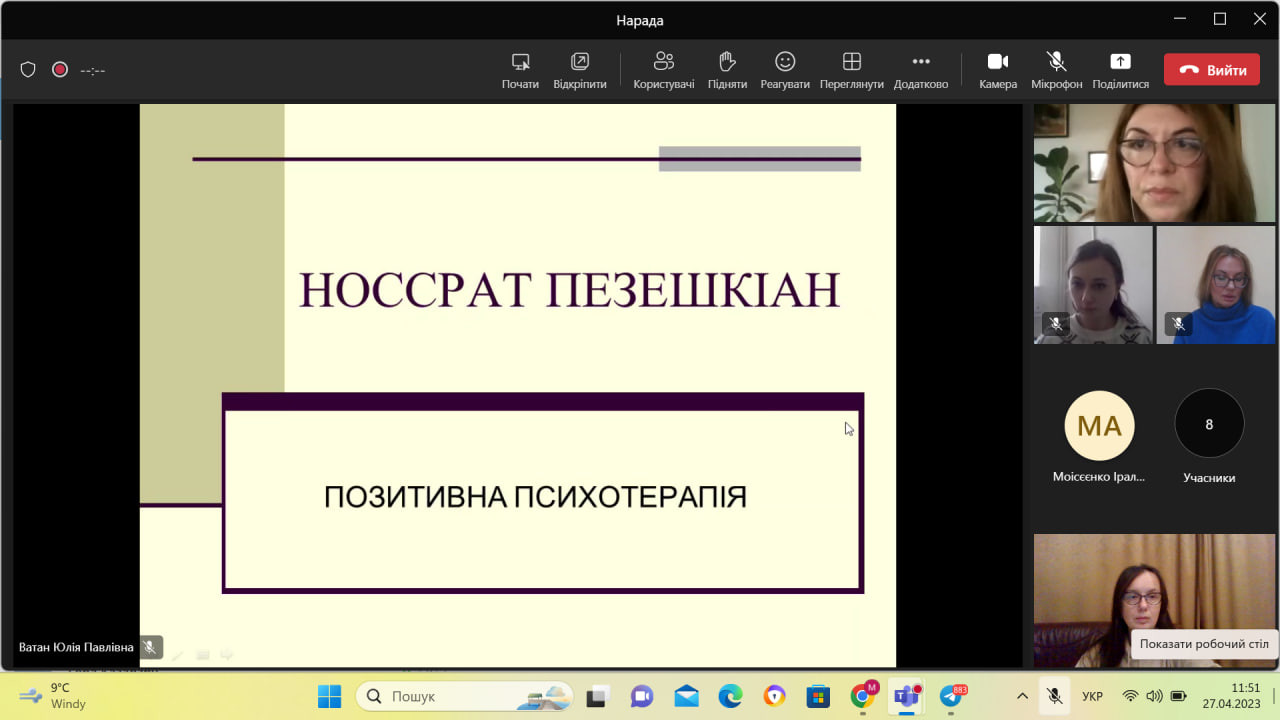Pop out the window with Відкріпити
The height and width of the screenshot is (720, 1280).
coord(580,69)
